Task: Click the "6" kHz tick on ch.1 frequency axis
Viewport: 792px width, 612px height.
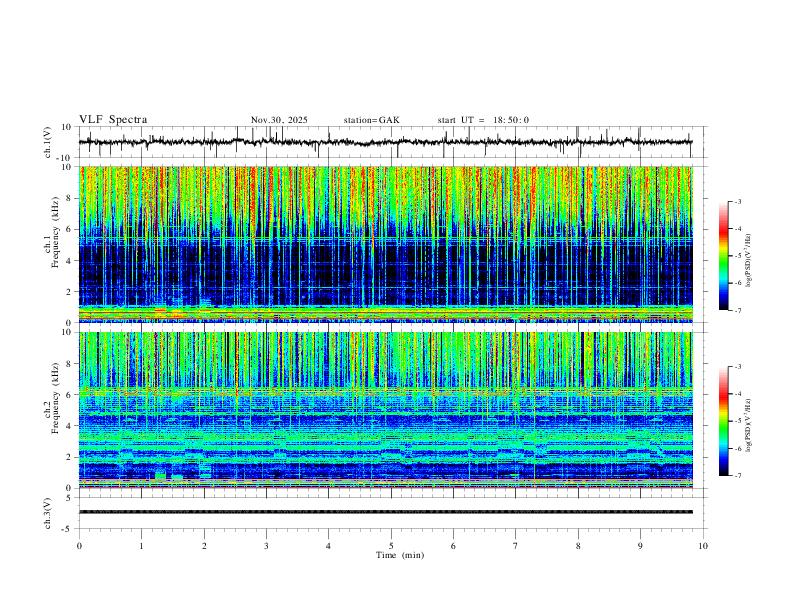Action: tap(70, 229)
